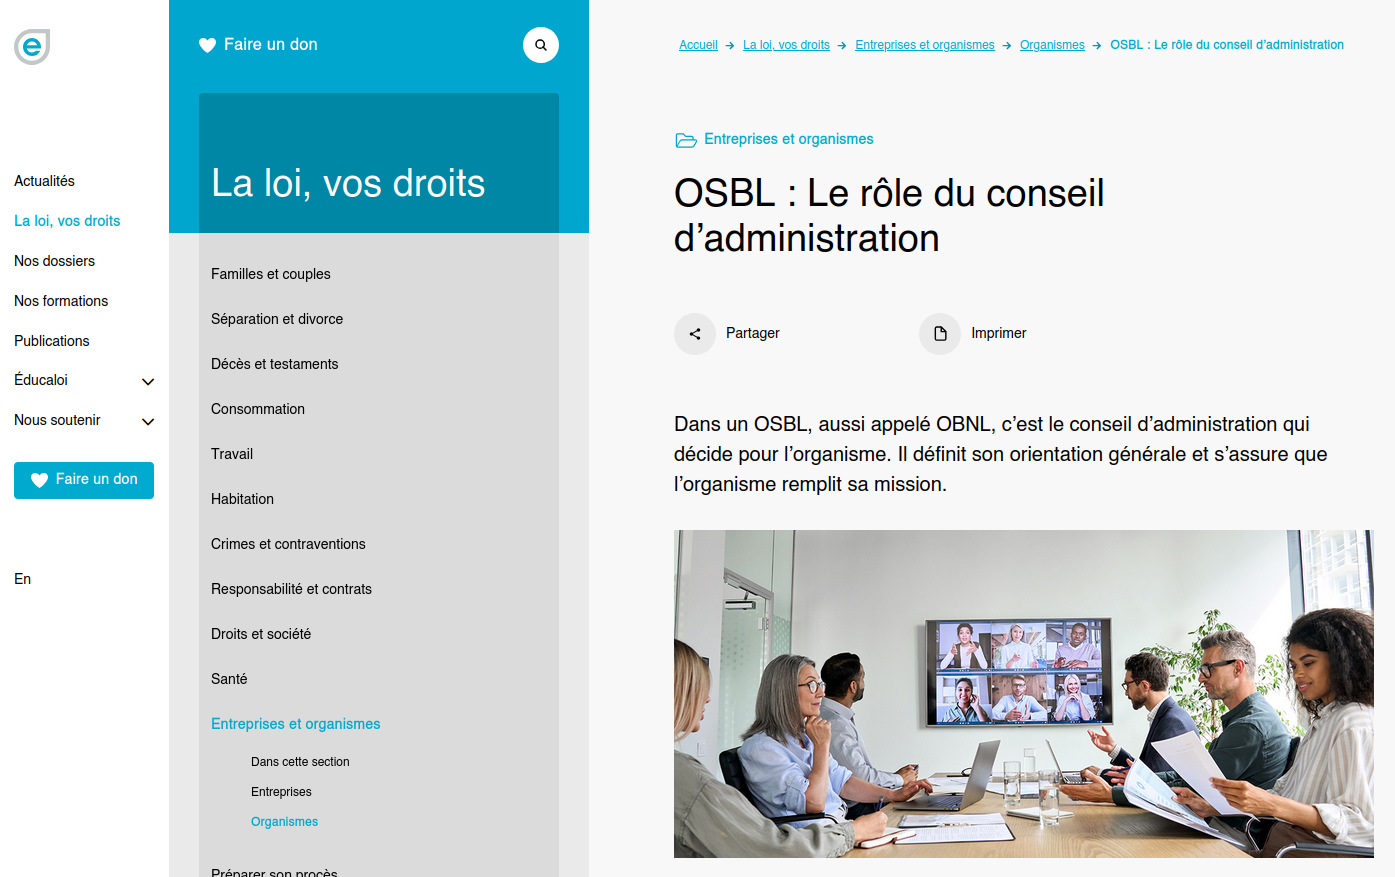This screenshot has width=1395, height=877.
Task: Click the board meeting photo
Action: tap(1023, 693)
